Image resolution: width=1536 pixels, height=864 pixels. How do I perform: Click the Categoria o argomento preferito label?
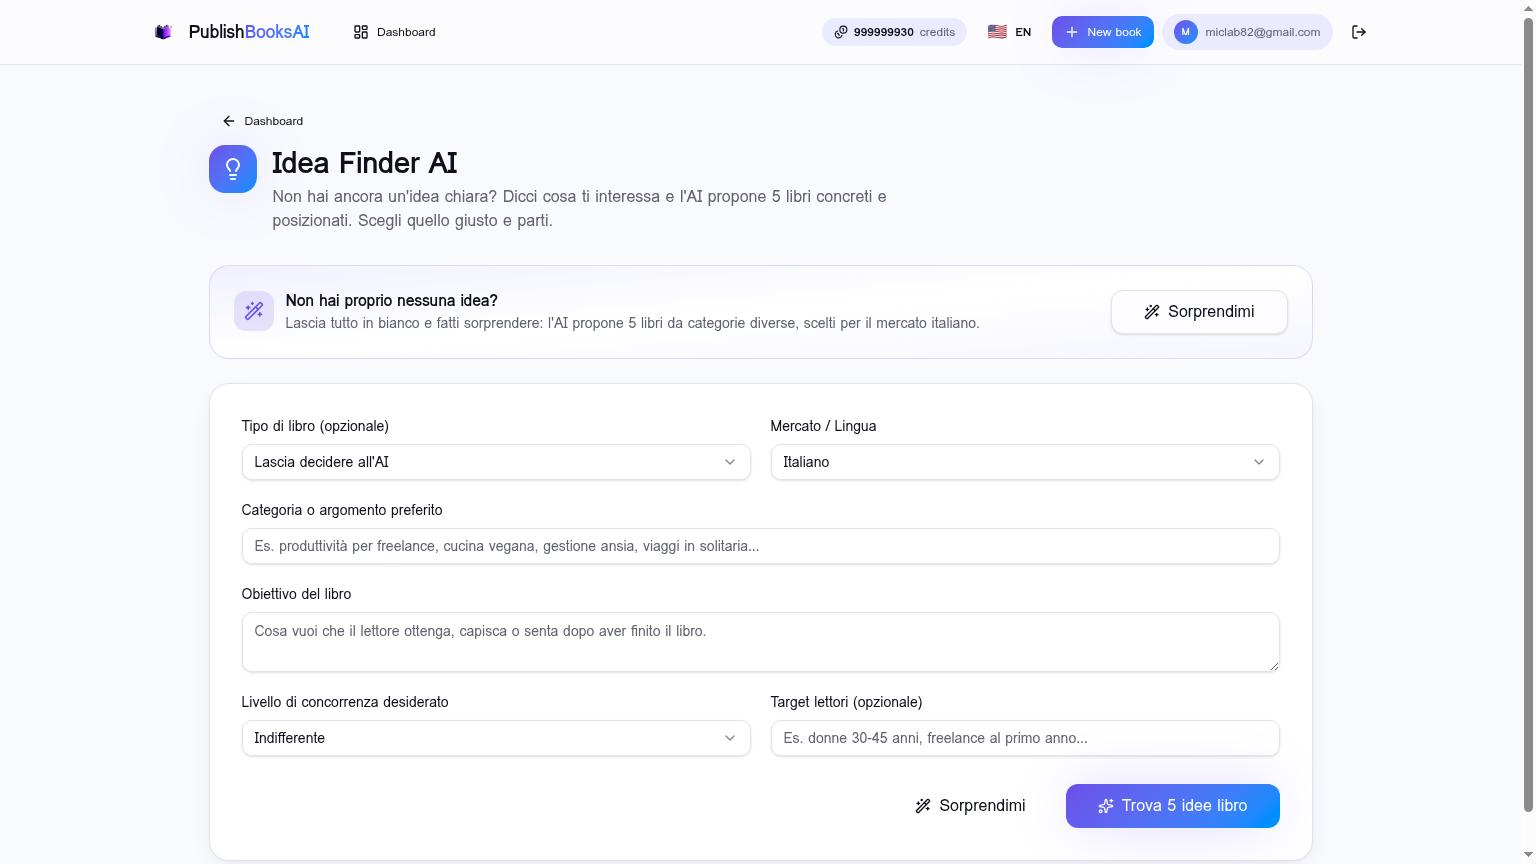pos(342,510)
